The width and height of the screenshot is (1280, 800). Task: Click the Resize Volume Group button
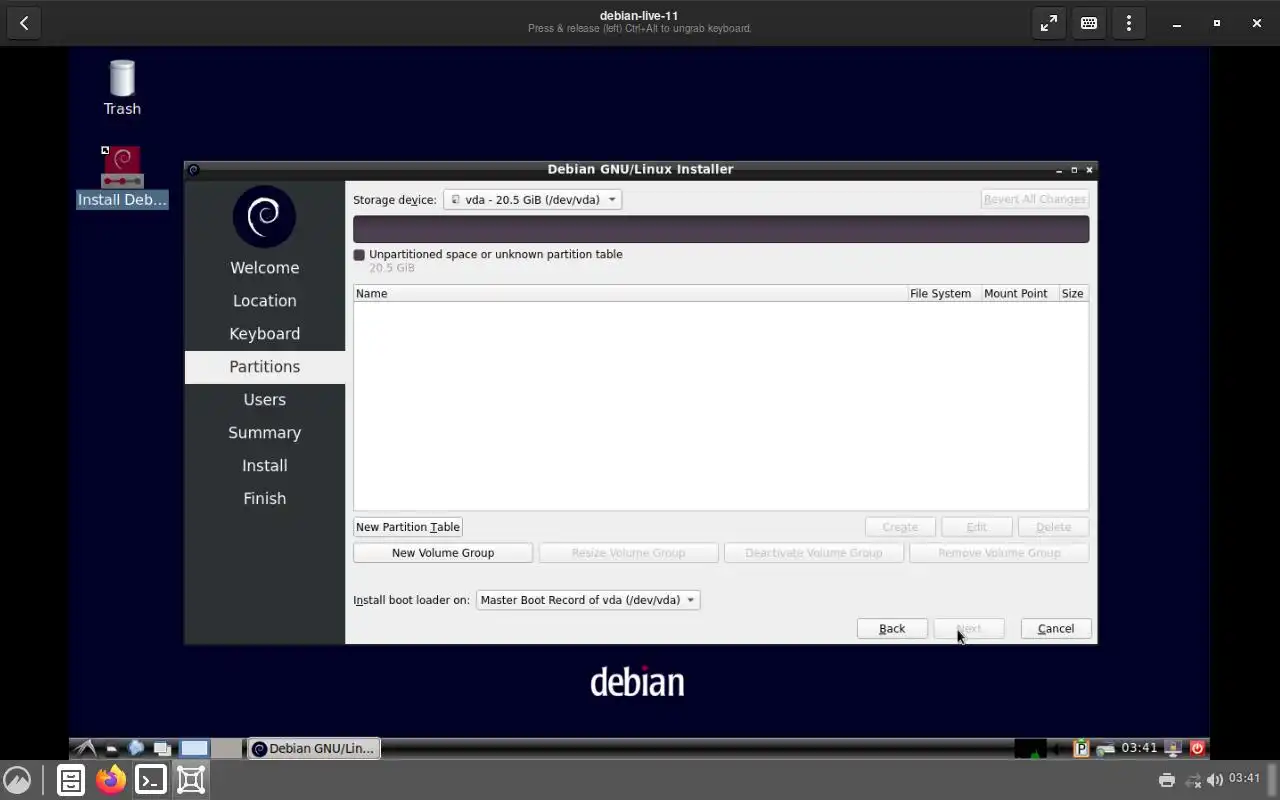tap(628, 552)
